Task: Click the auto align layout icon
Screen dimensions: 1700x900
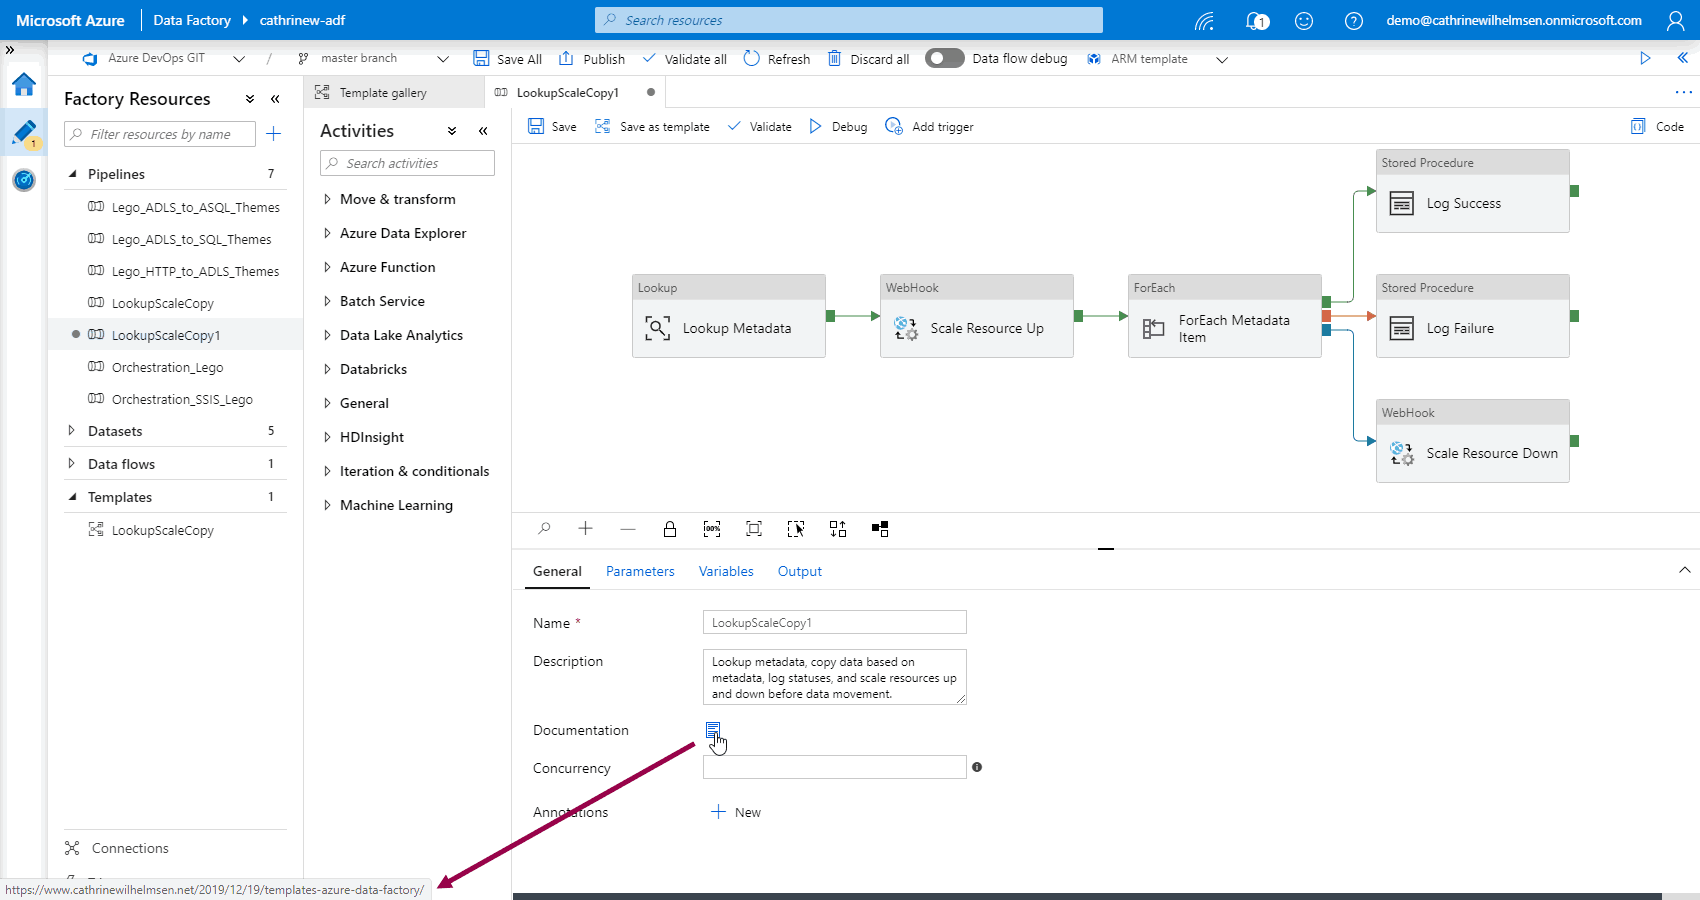Action: point(838,529)
